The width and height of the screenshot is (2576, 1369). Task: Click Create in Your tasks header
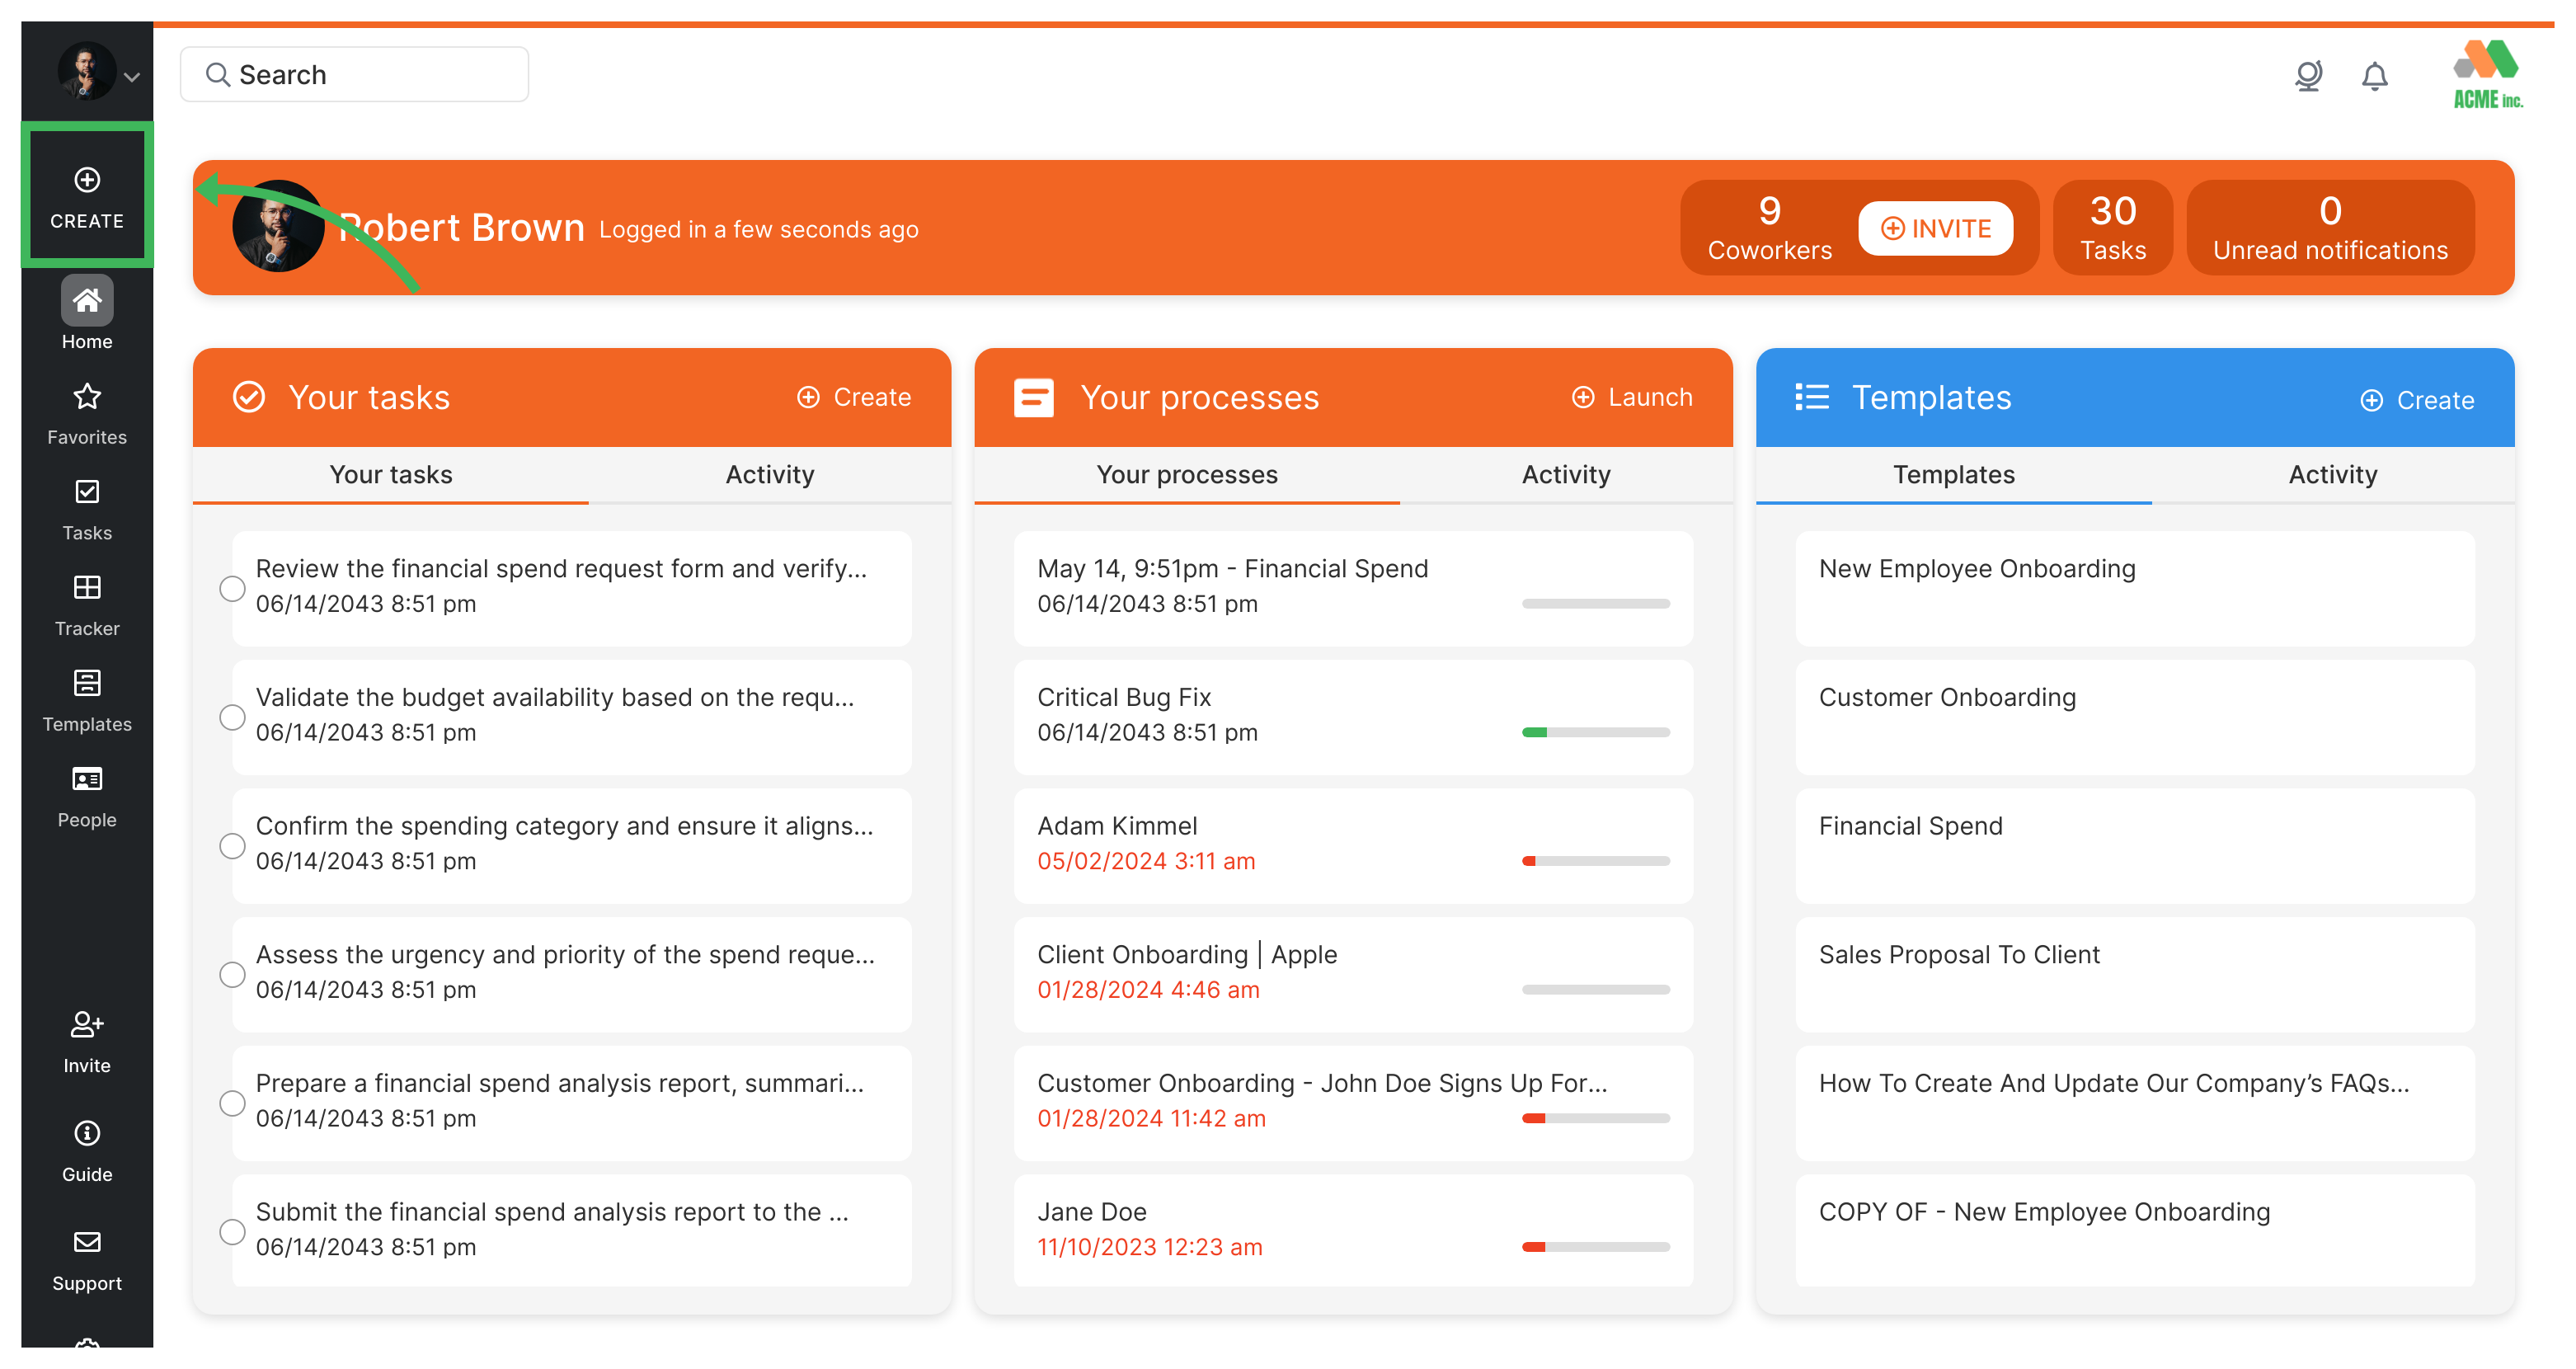pos(854,397)
